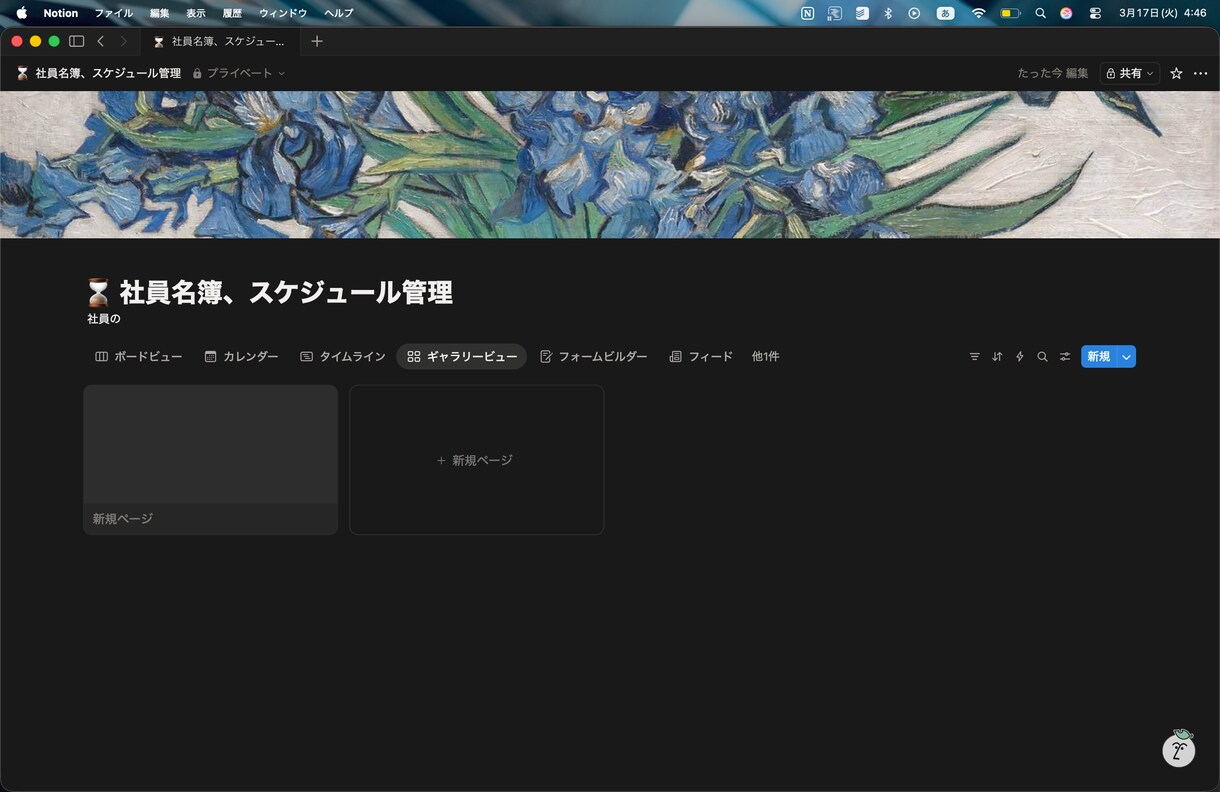Click the 社員の description text
1220x792 pixels.
point(104,319)
